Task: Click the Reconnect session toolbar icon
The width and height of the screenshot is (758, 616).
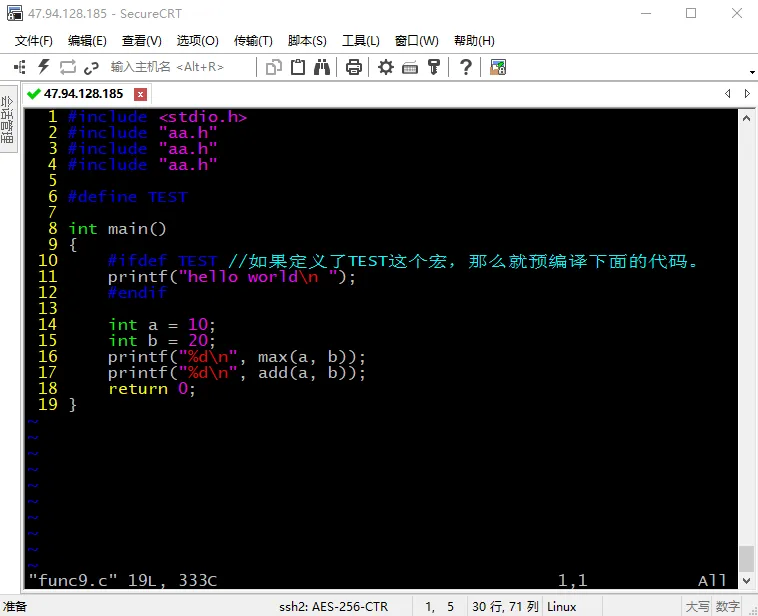Action: tap(68, 67)
